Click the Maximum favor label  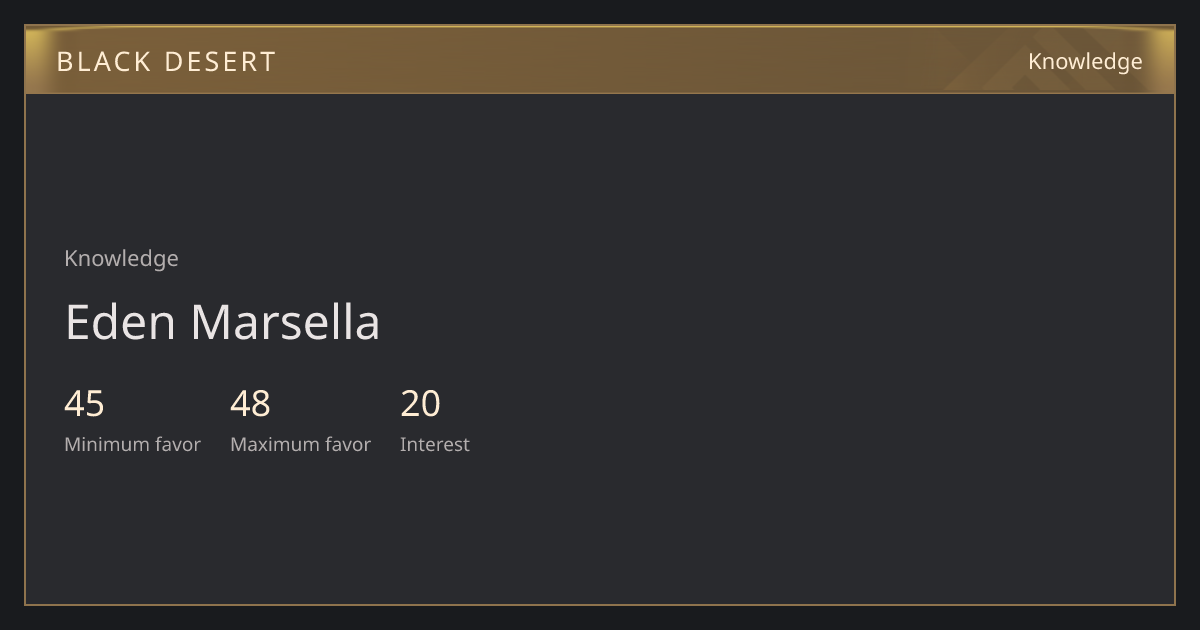(x=300, y=444)
